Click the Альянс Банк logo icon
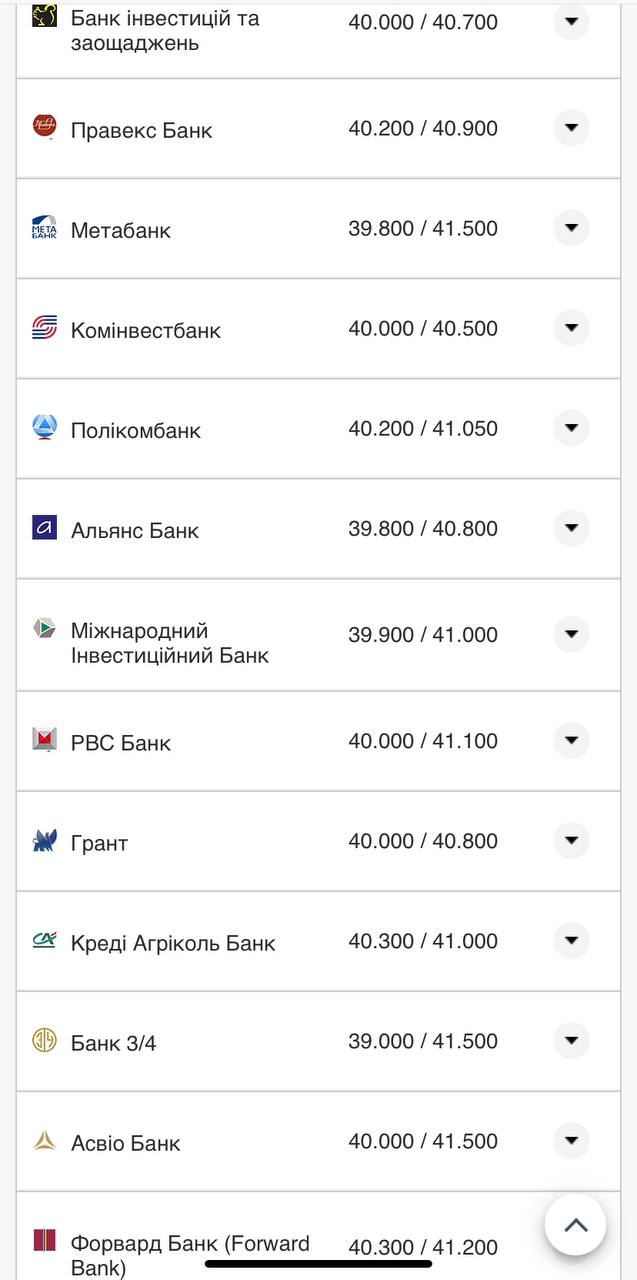The height and width of the screenshot is (1280, 637). 44,527
